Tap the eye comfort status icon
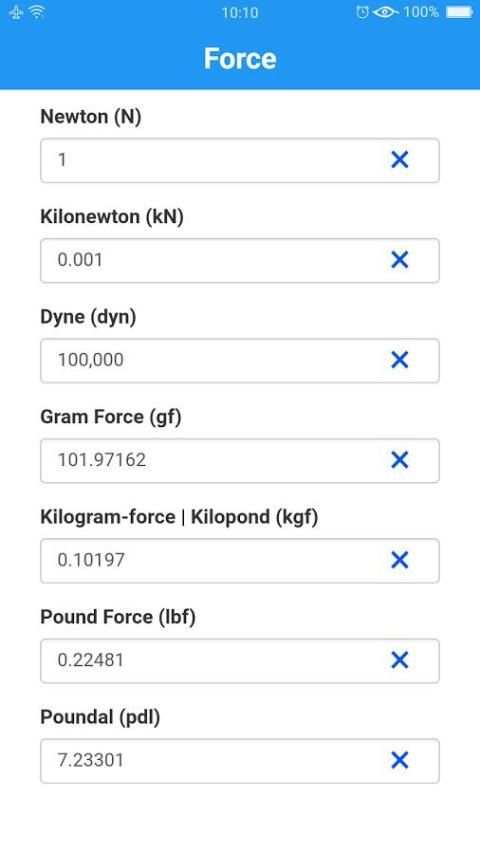Viewport: 480px width, 854px height. pos(385,12)
